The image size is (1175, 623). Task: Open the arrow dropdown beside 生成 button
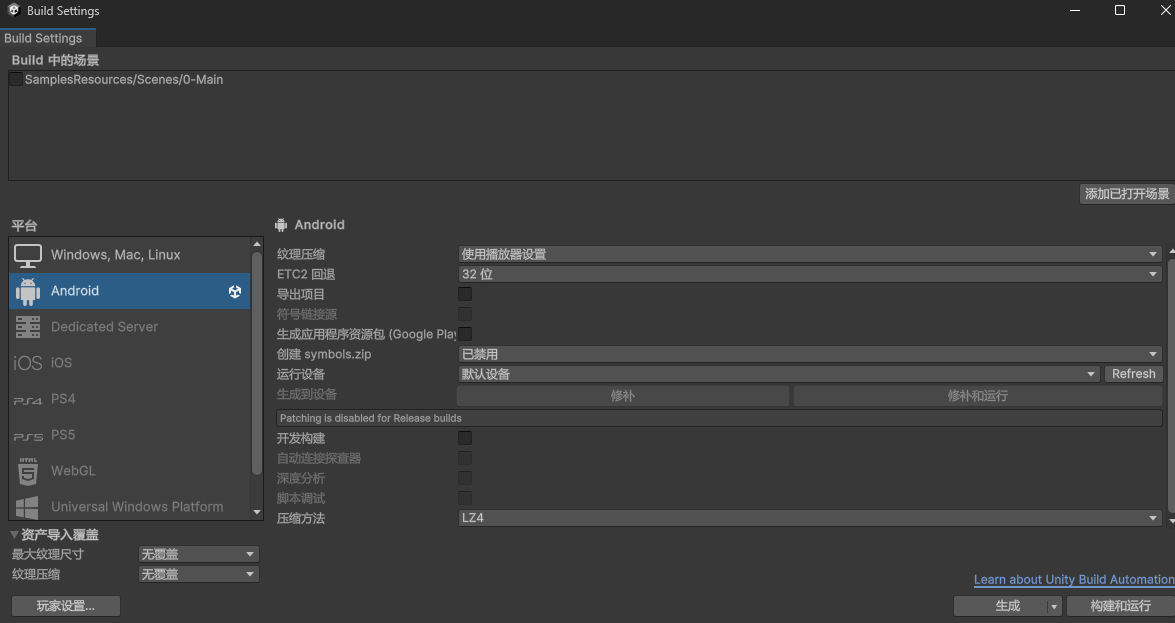click(1054, 606)
